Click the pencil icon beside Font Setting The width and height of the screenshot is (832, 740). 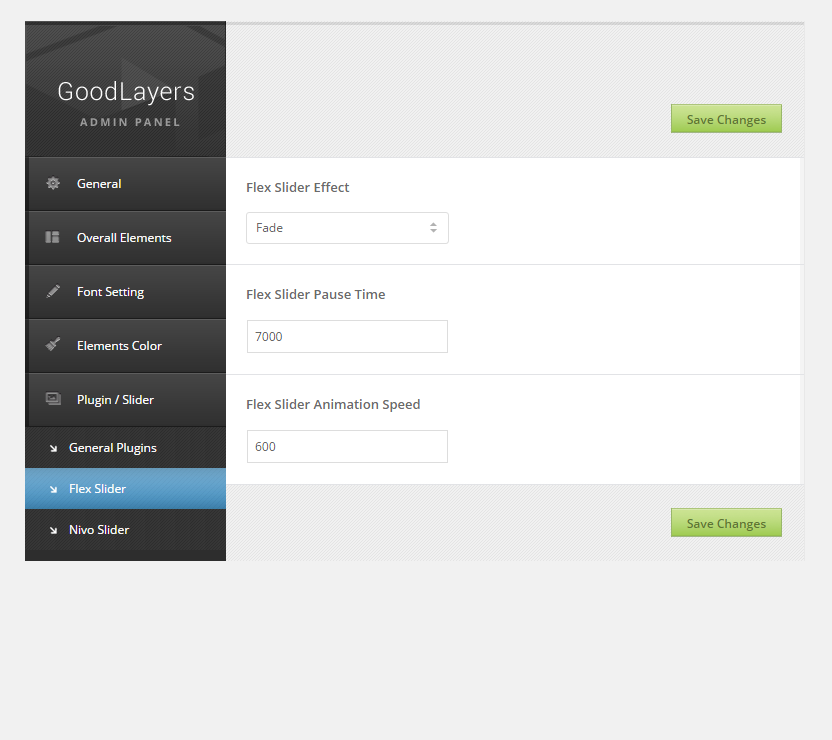[x=53, y=292]
